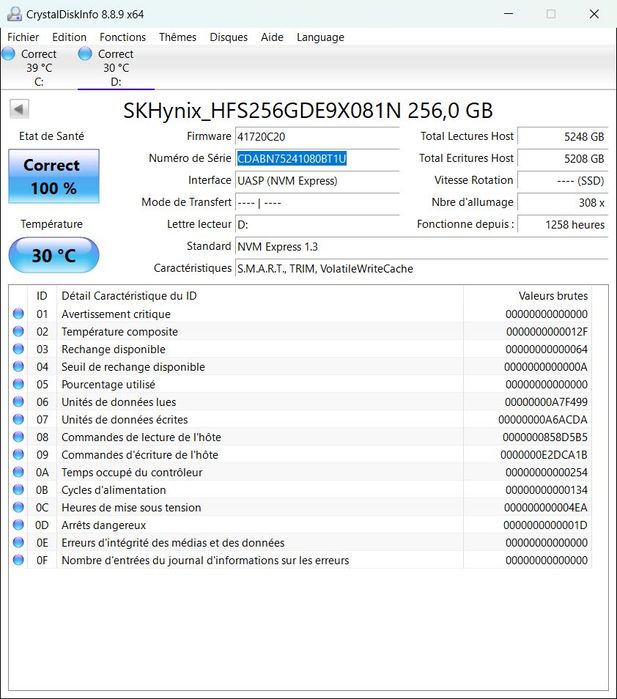
Task: Click status orb of Température composite row
Action: tap(18, 331)
